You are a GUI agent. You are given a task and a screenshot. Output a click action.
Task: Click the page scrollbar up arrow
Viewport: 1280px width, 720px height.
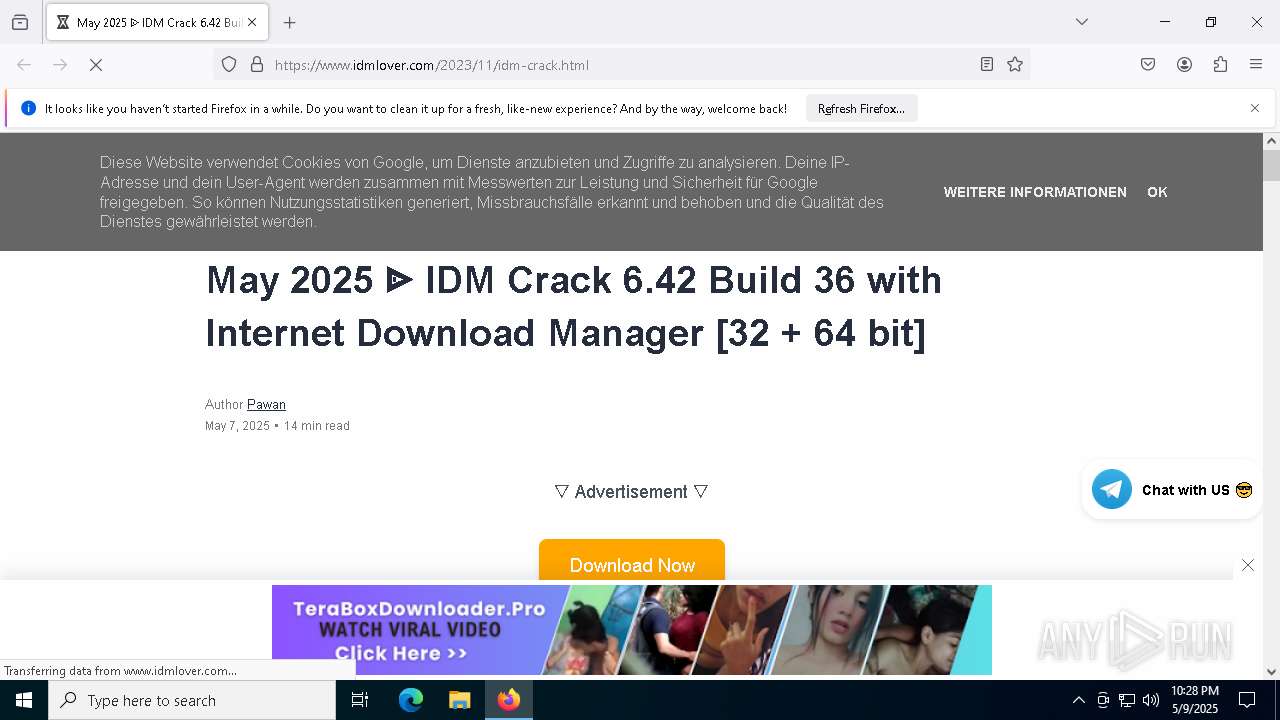click(x=1271, y=141)
